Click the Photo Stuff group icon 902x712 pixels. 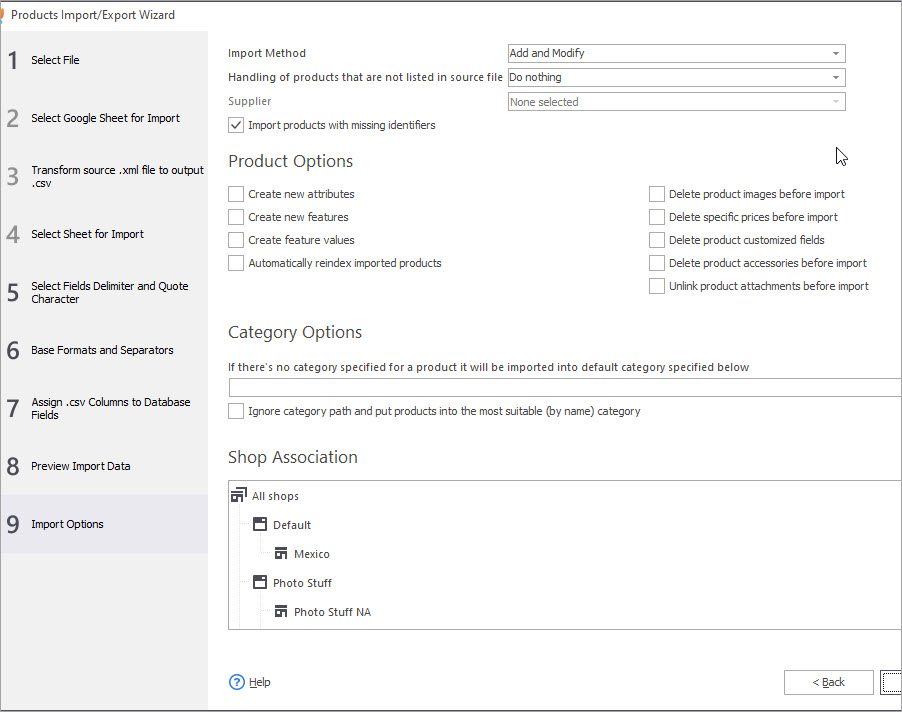[260, 583]
